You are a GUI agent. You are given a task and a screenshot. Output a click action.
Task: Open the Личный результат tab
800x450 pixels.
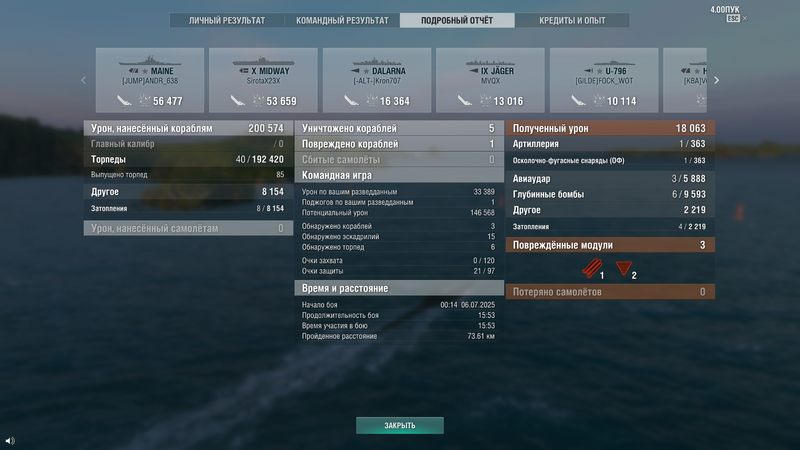pyautogui.click(x=227, y=20)
